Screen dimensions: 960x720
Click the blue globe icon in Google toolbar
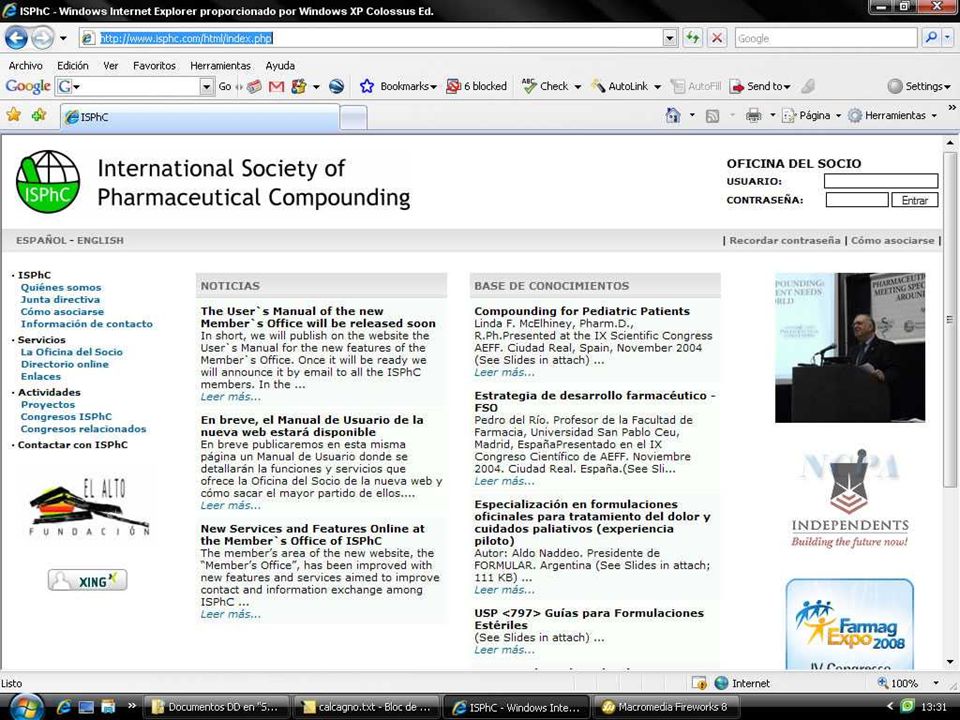pyautogui.click(x=336, y=86)
